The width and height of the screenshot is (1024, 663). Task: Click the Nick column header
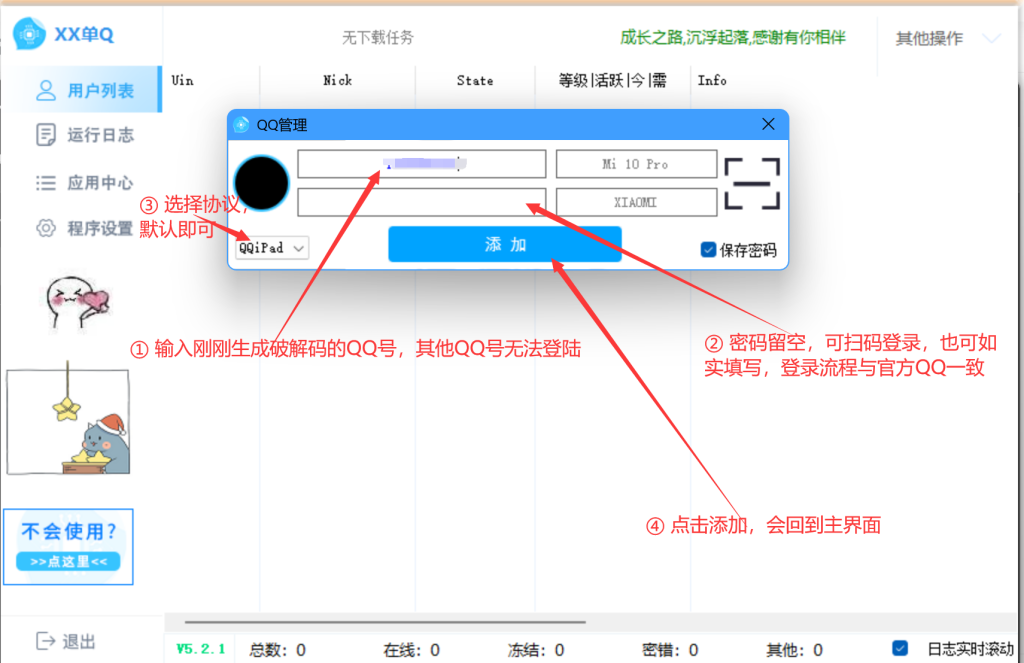click(x=338, y=80)
